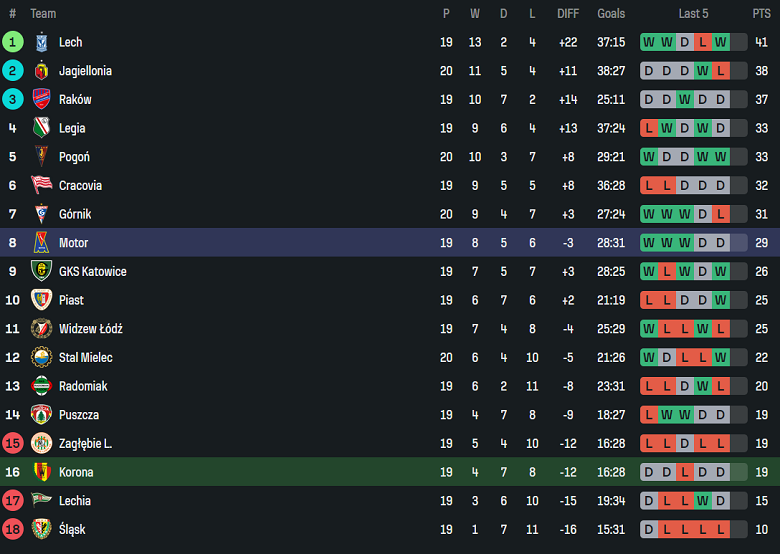Open the Widzew Łódź crest icon
Screen dimensions: 780x554
tap(41, 329)
